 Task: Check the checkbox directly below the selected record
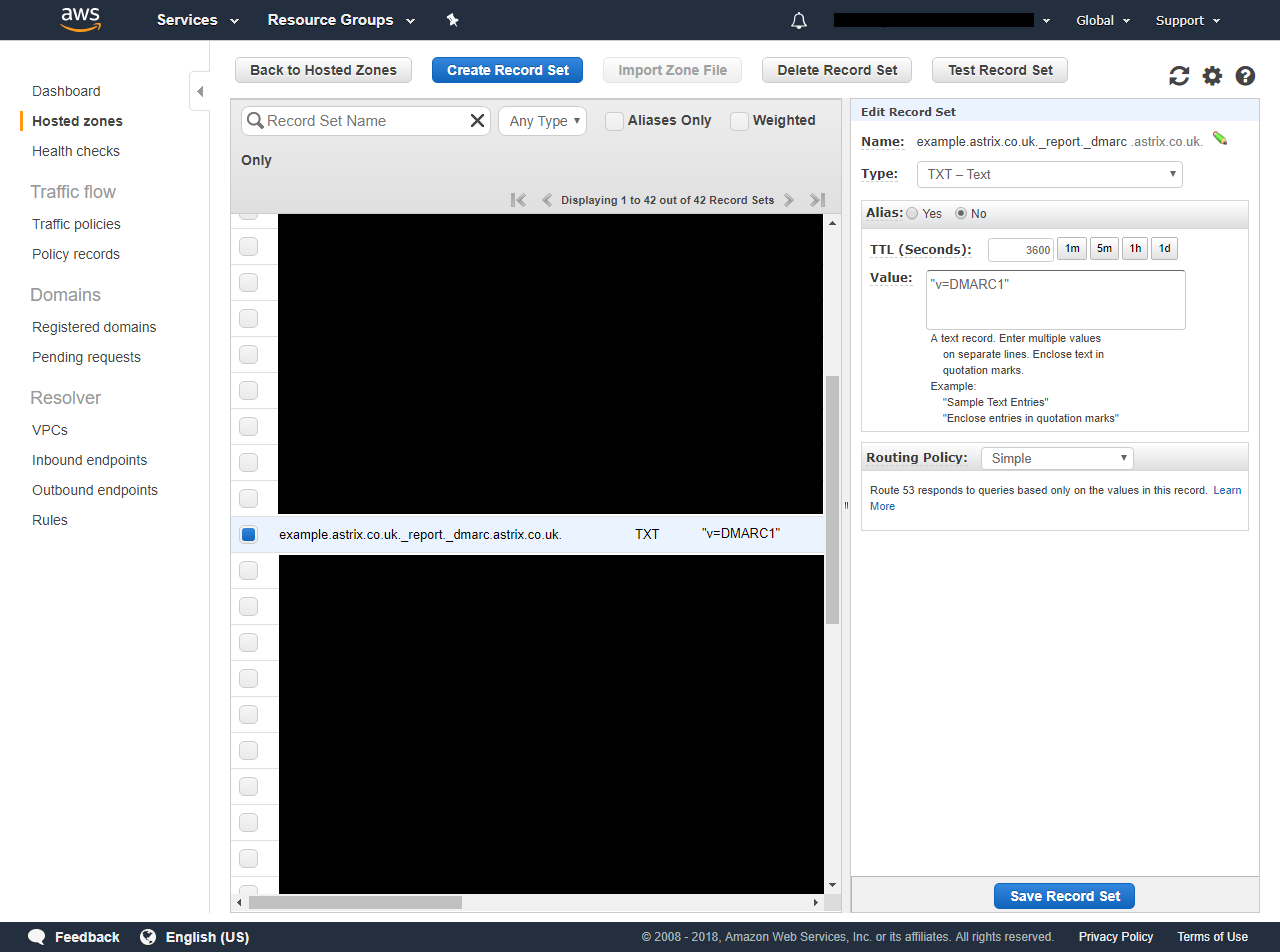[248, 570]
